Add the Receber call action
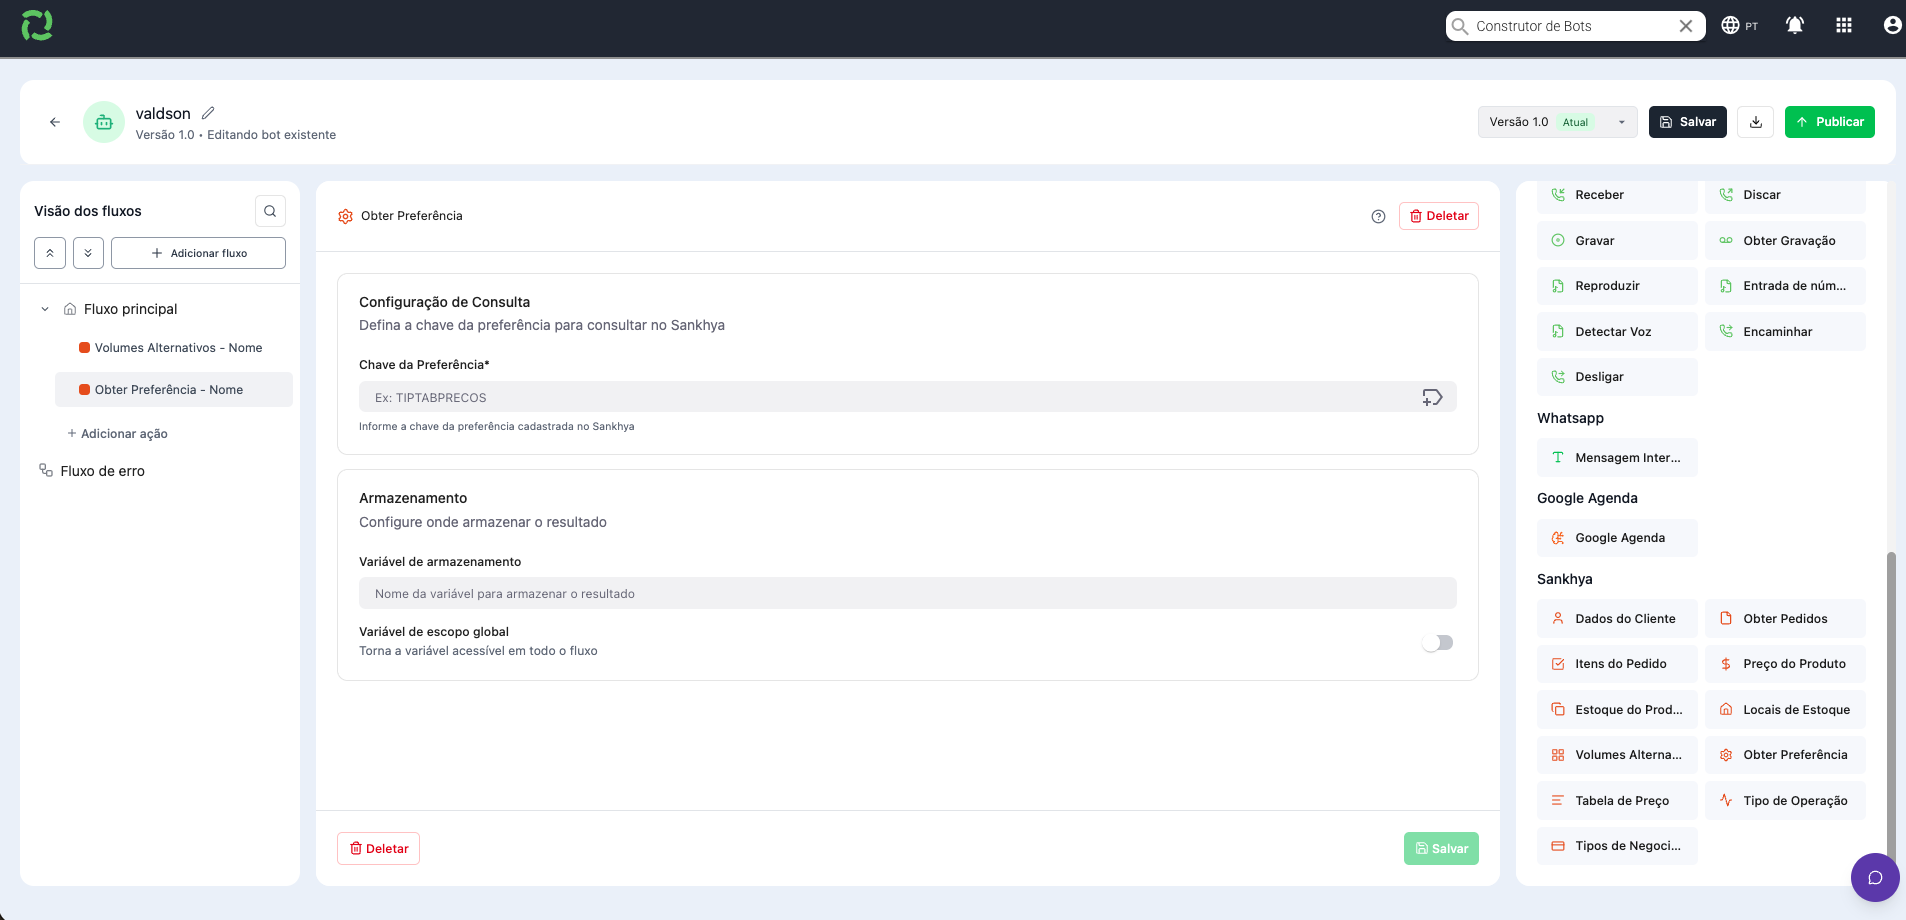This screenshot has width=1906, height=920. click(x=1617, y=196)
